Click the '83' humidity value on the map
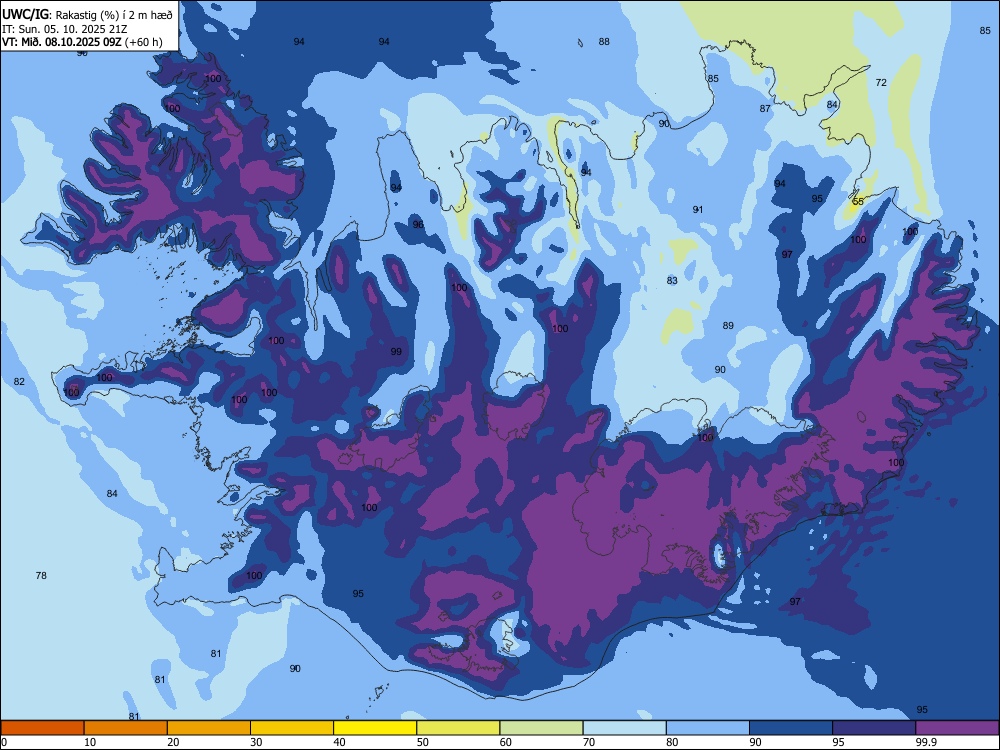 tap(672, 281)
